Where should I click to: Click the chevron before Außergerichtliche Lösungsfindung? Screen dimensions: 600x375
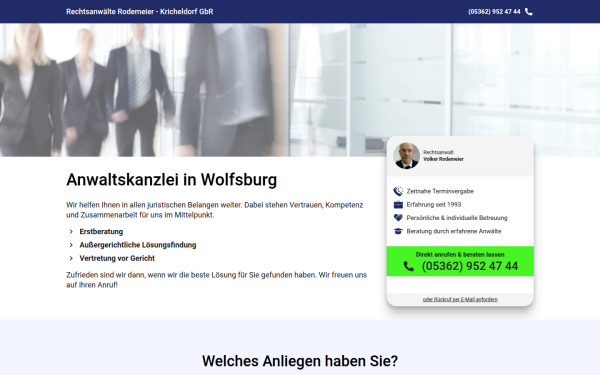pos(71,245)
